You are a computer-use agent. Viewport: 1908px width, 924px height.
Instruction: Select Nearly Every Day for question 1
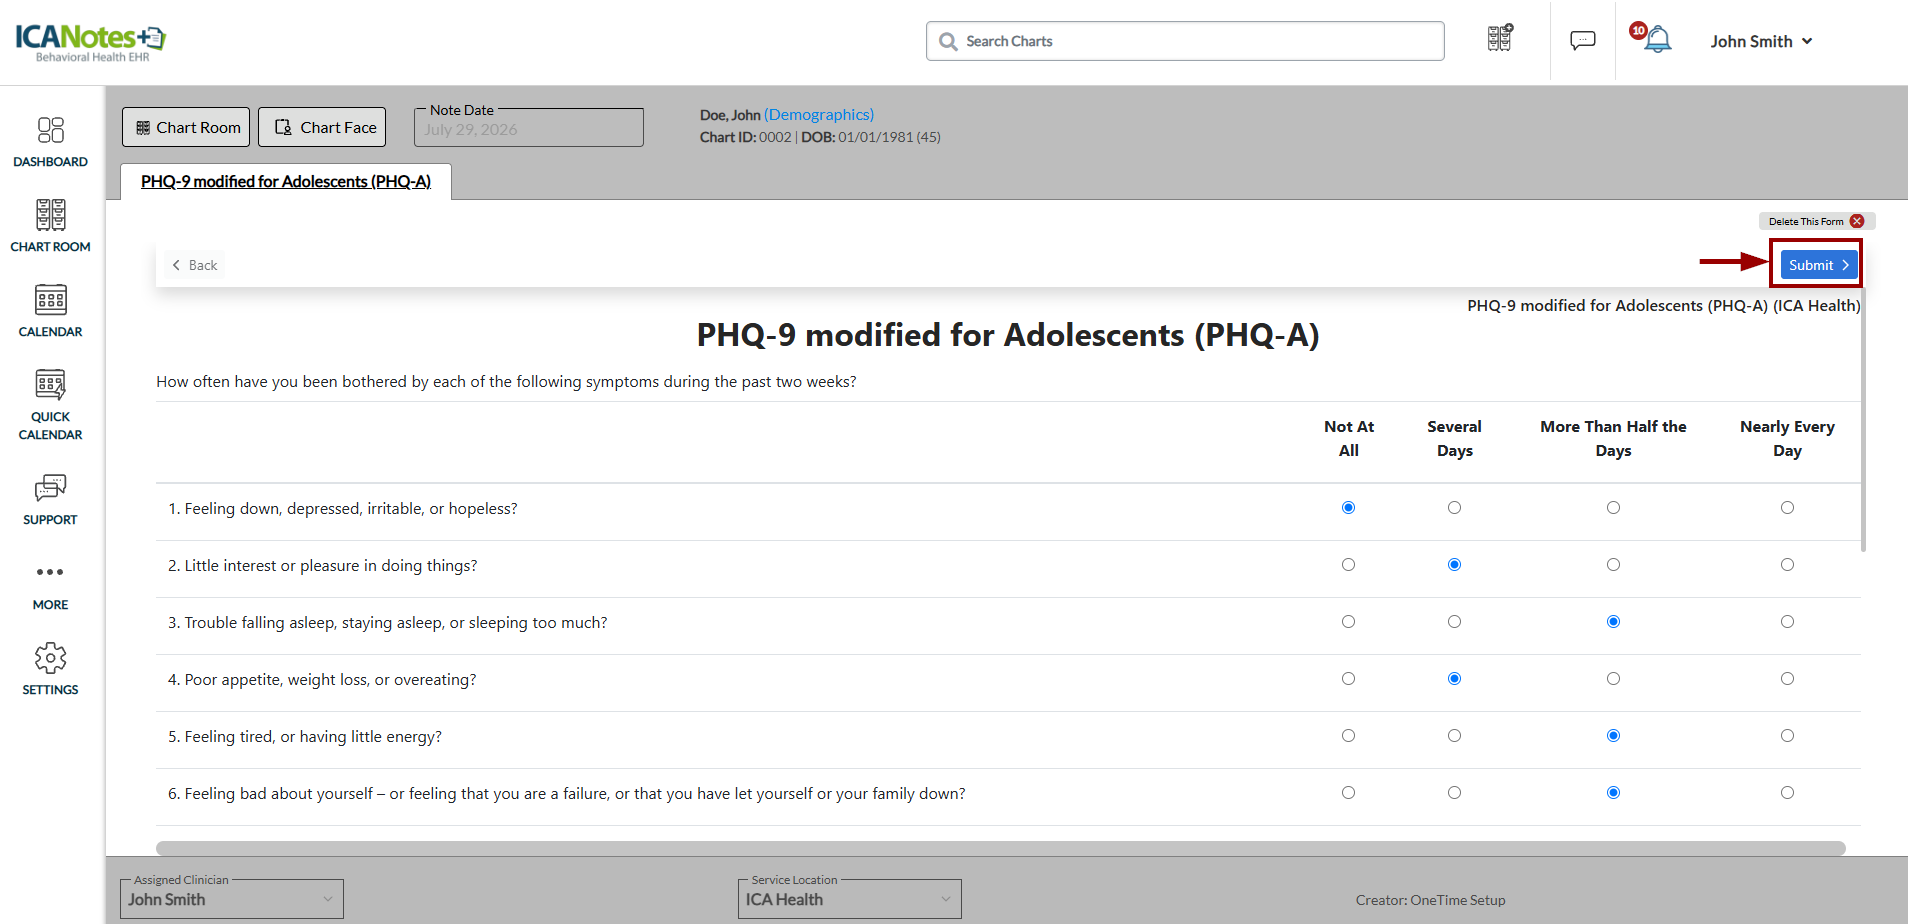pos(1787,508)
